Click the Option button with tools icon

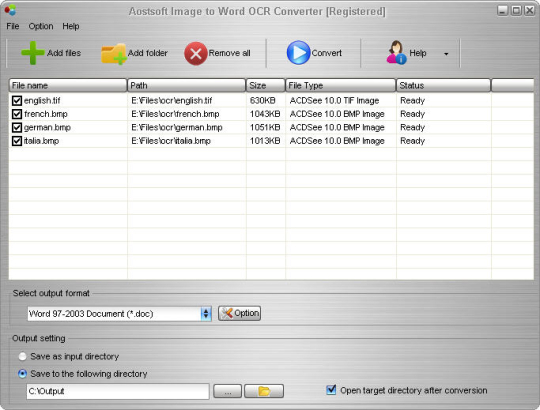(239, 313)
